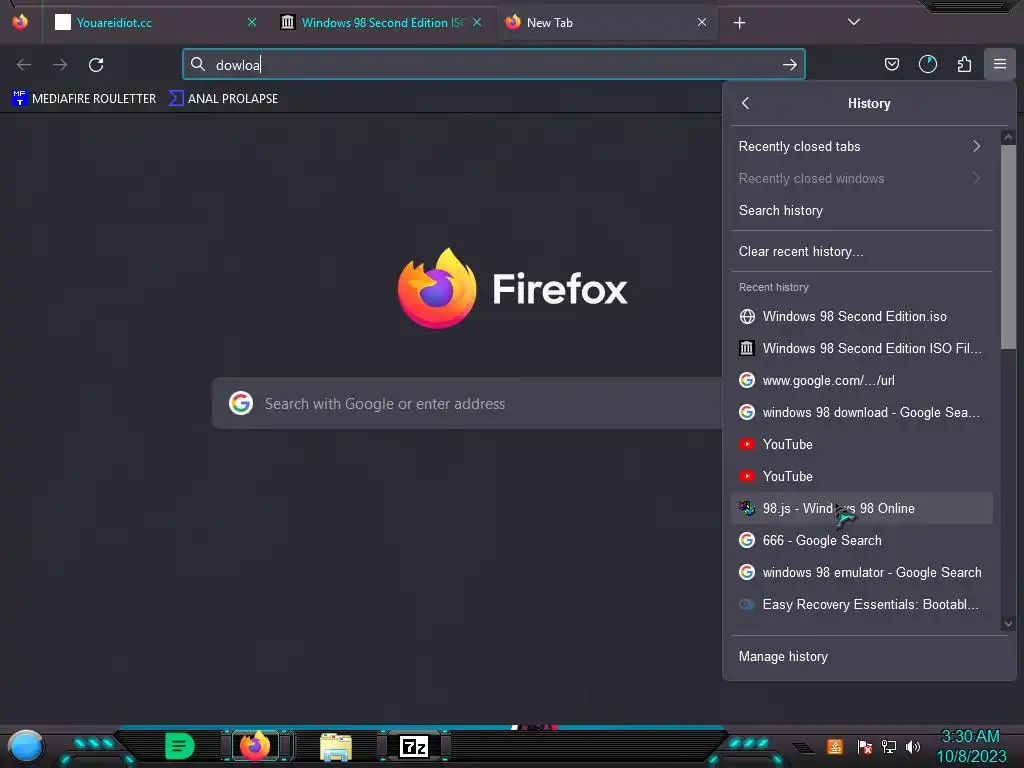
Task: Click the Search with Google box
Action: [x=467, y=404]
